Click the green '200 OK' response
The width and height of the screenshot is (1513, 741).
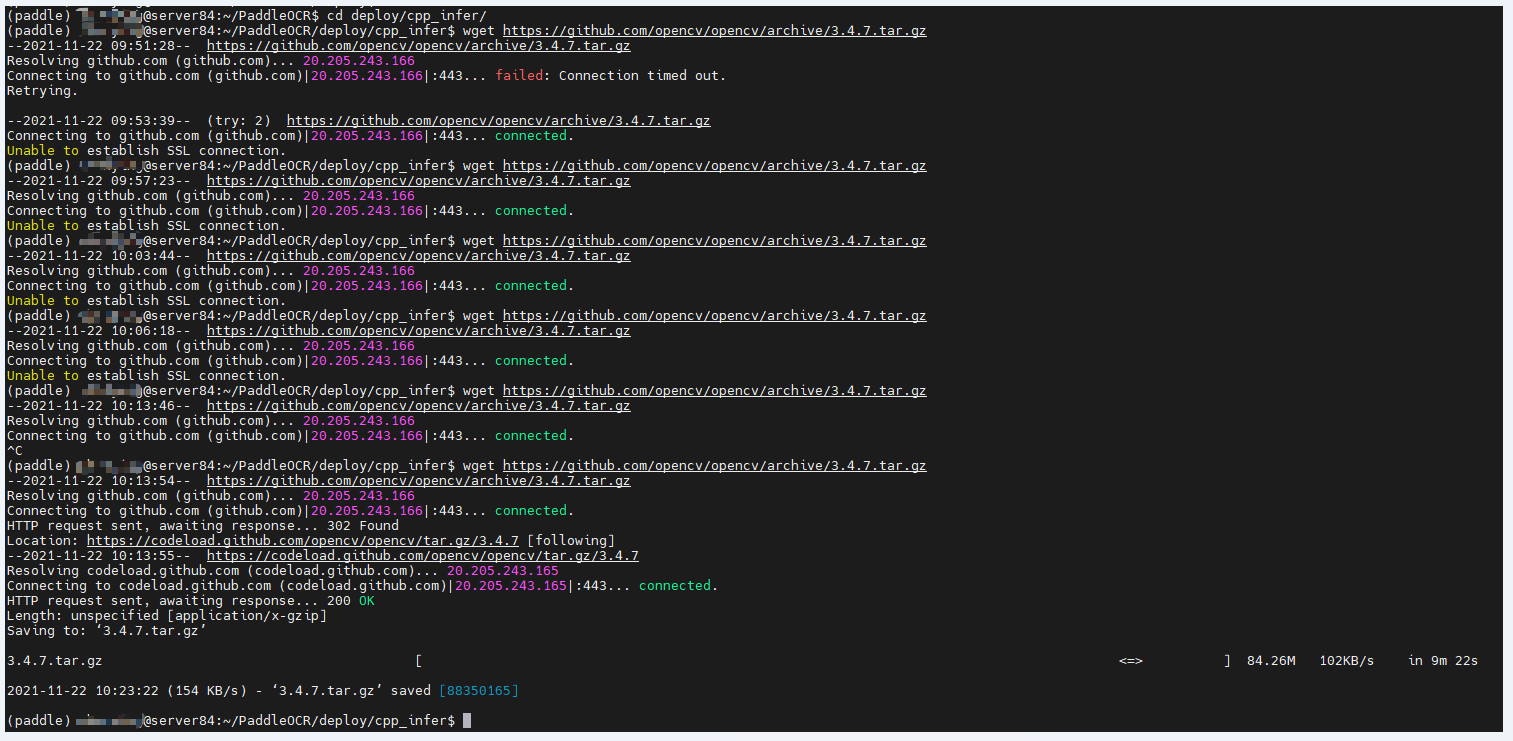pyautogui.click(x=351, y=601)
